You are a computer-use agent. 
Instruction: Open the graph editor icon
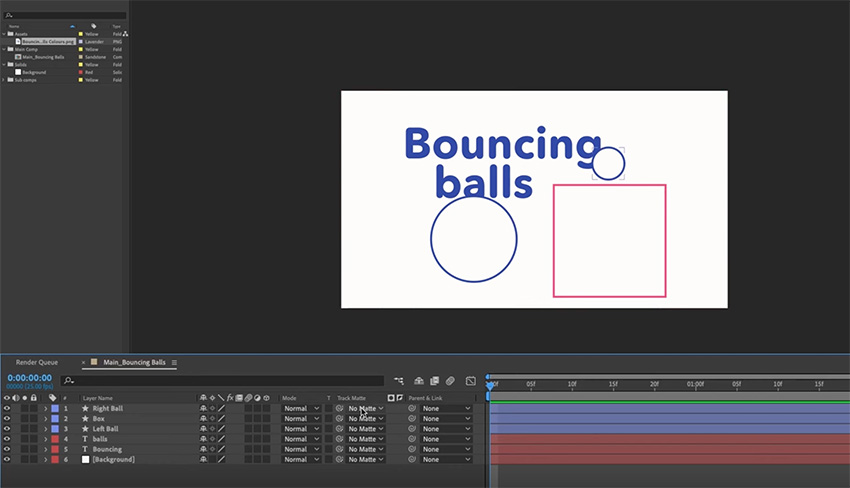471,381
